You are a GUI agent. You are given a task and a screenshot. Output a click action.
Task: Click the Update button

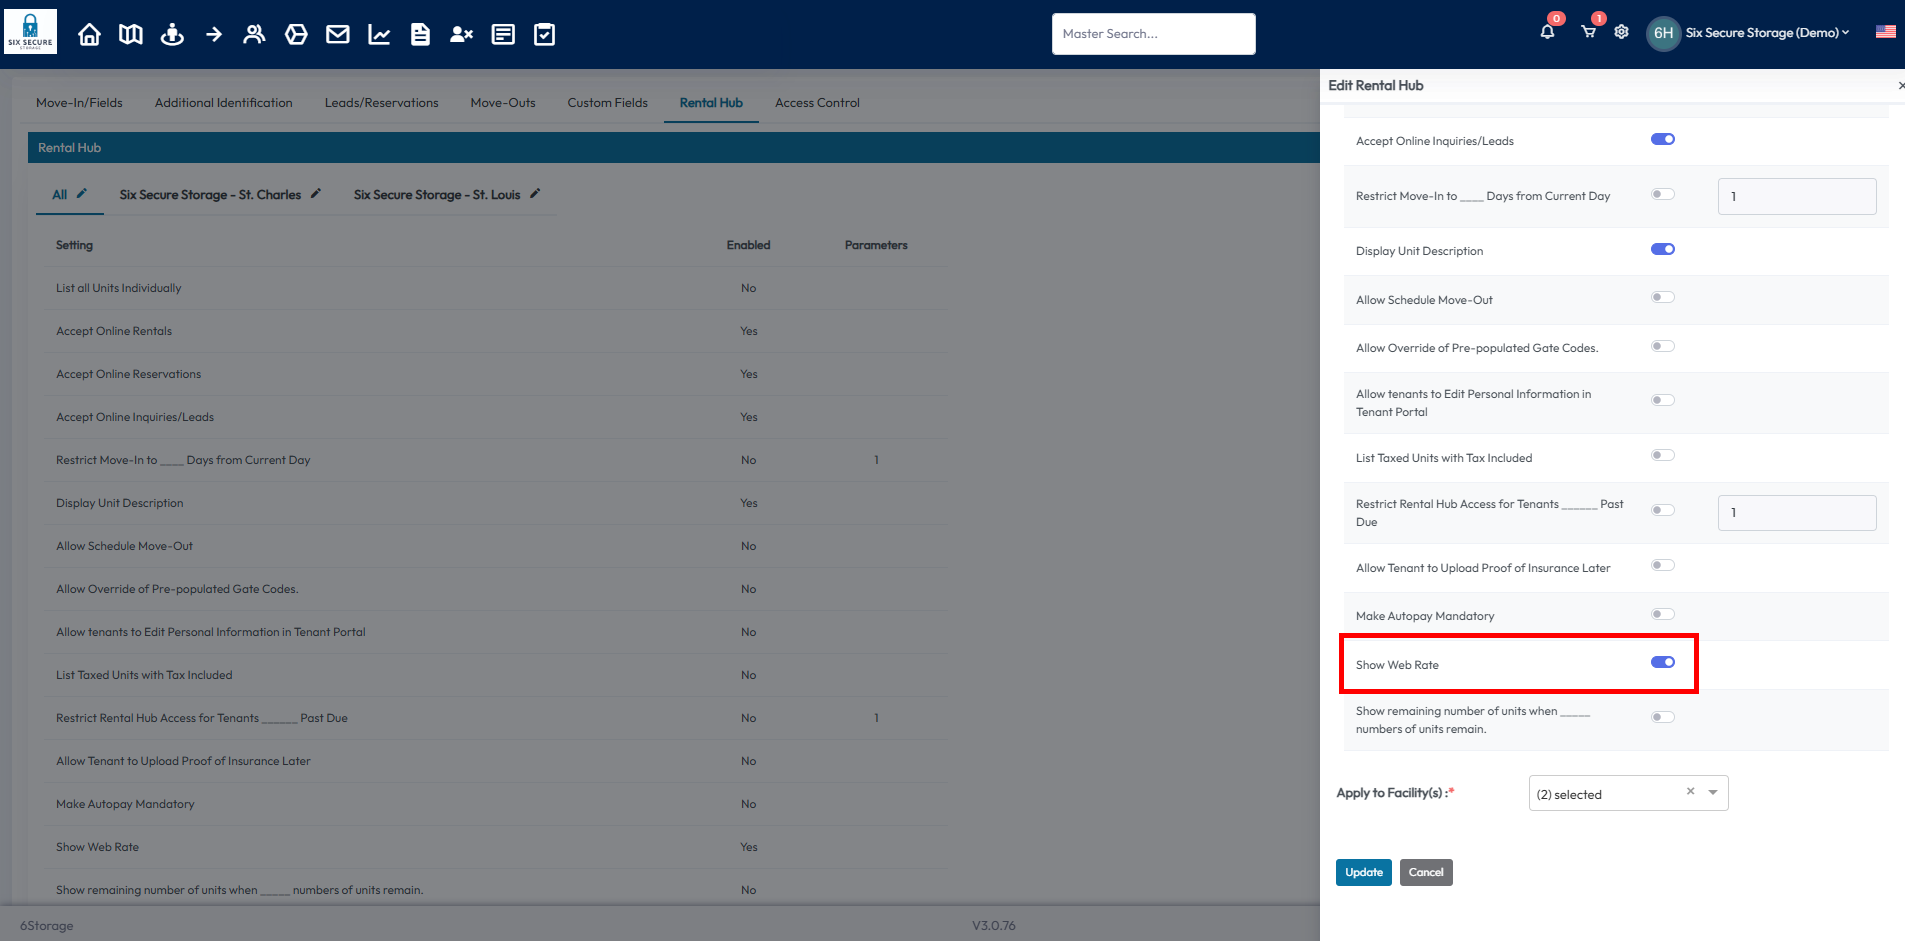[x=1363, y=872]
